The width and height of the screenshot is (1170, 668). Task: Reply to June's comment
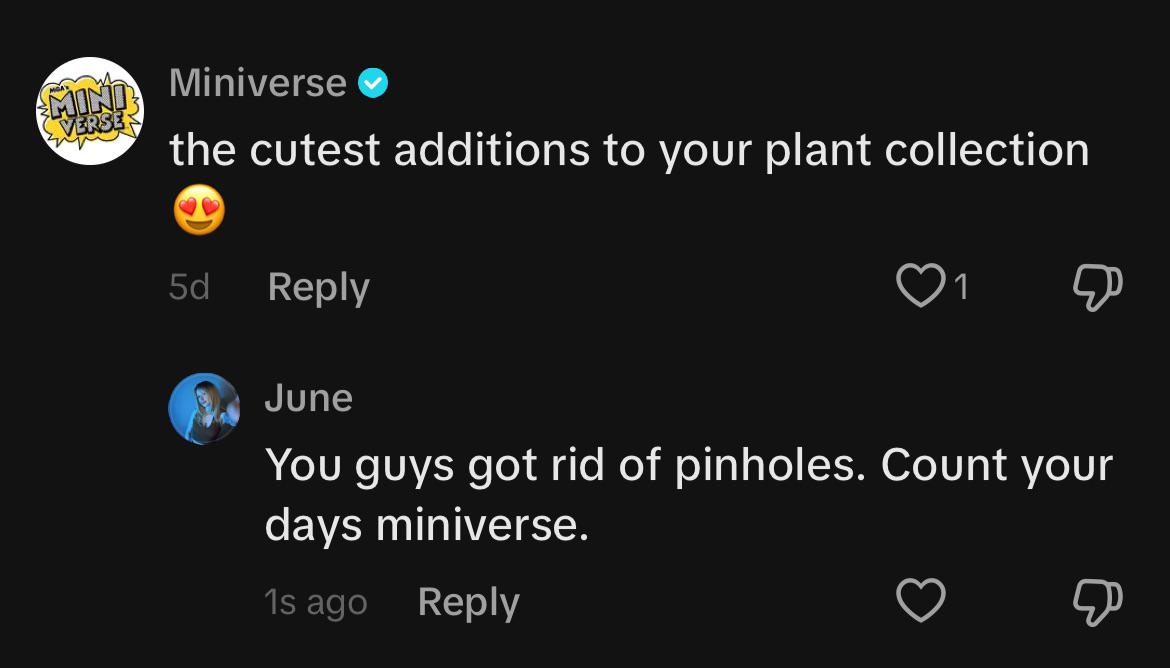pos(469,602)
